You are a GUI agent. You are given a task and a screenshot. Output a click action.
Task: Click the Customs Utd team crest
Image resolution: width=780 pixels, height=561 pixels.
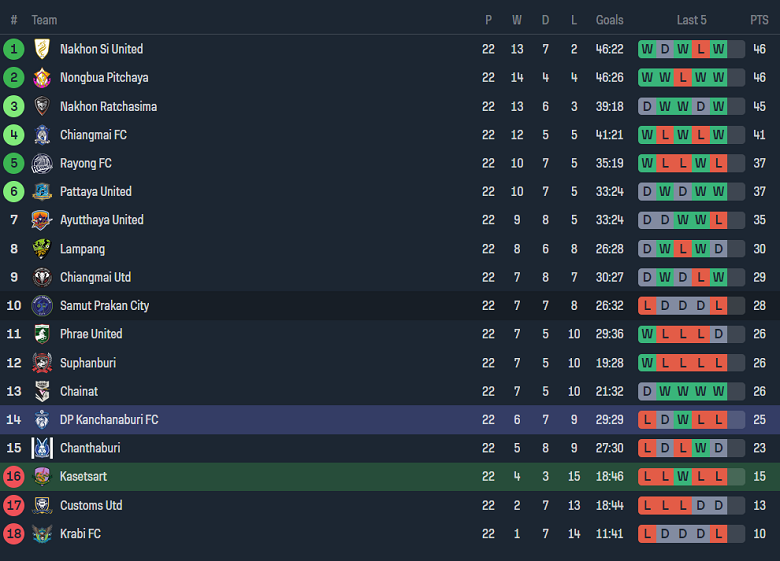(x=42, y=506)
